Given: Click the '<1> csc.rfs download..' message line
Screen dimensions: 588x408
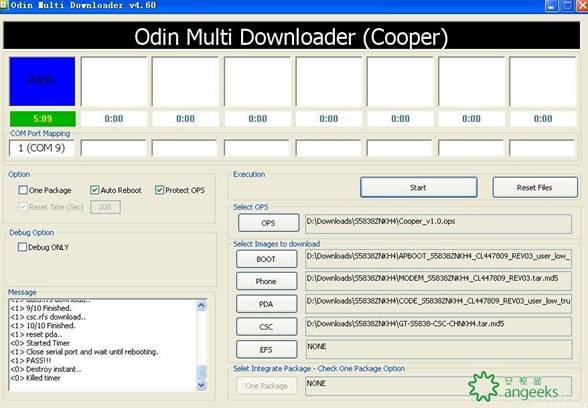Looking at the screenshot, I should tap(48, 317).
